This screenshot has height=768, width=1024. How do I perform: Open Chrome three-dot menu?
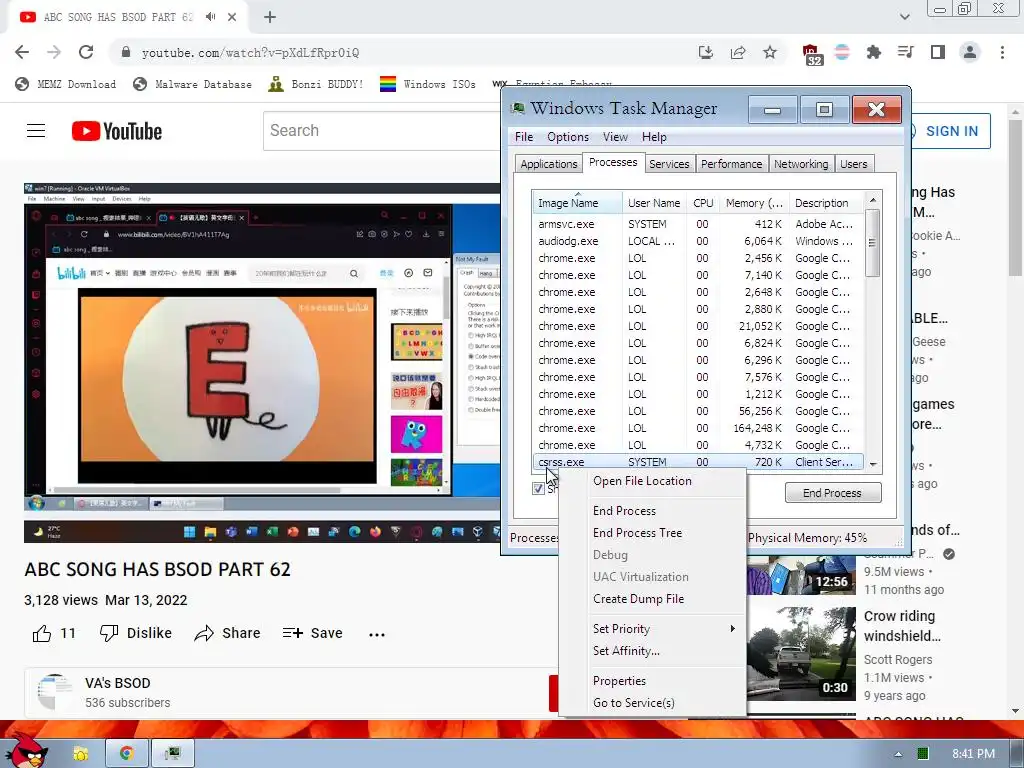(1002, 52)
